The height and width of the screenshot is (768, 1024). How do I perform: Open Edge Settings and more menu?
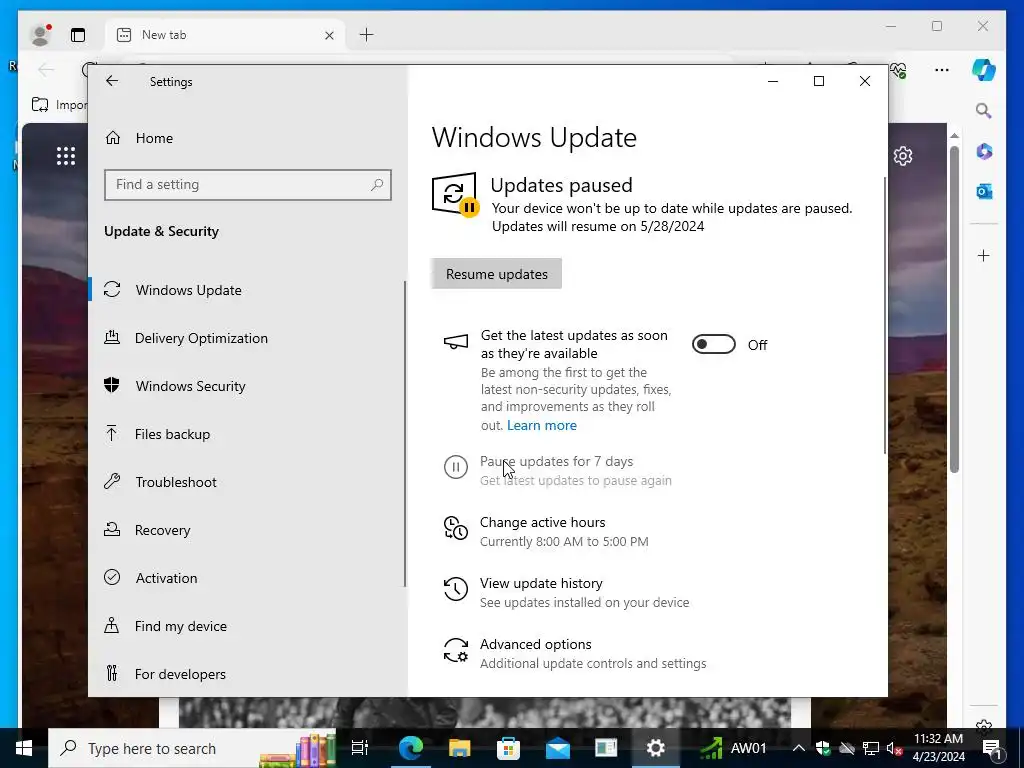(x=941, y=70)
